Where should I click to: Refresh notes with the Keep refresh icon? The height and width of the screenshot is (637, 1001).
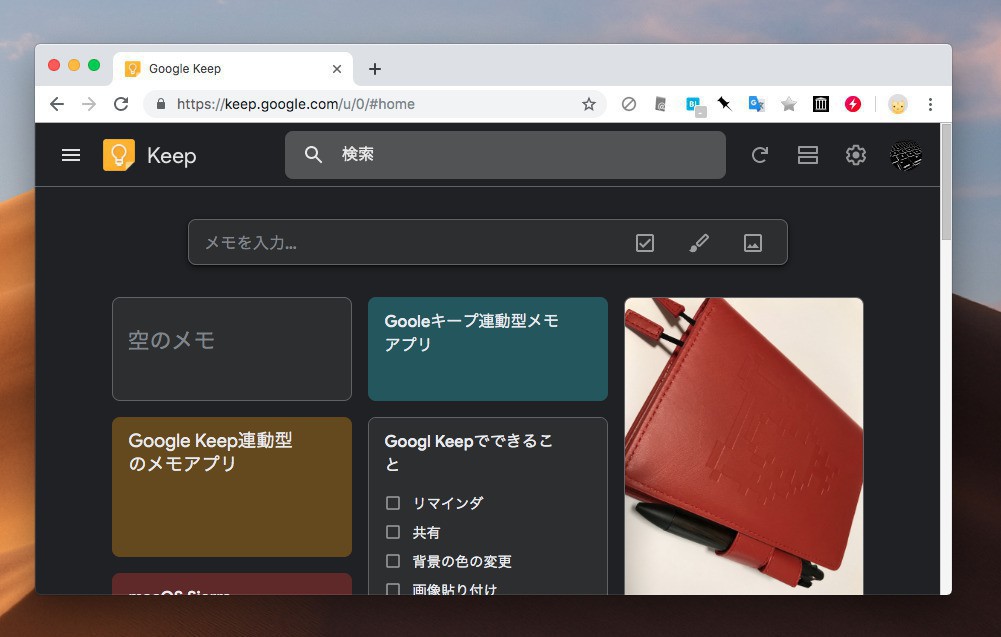tap(759, 154)
